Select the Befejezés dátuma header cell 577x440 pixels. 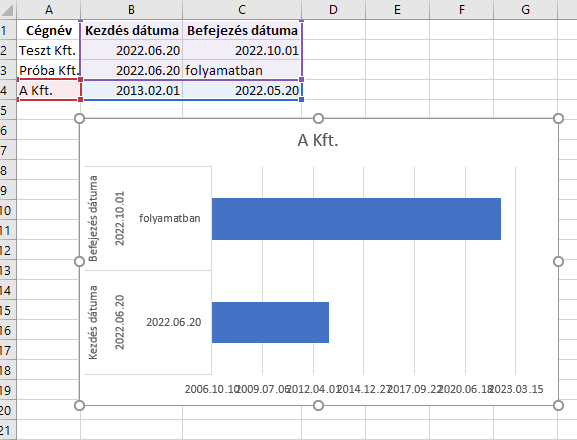tap(242, 30)
